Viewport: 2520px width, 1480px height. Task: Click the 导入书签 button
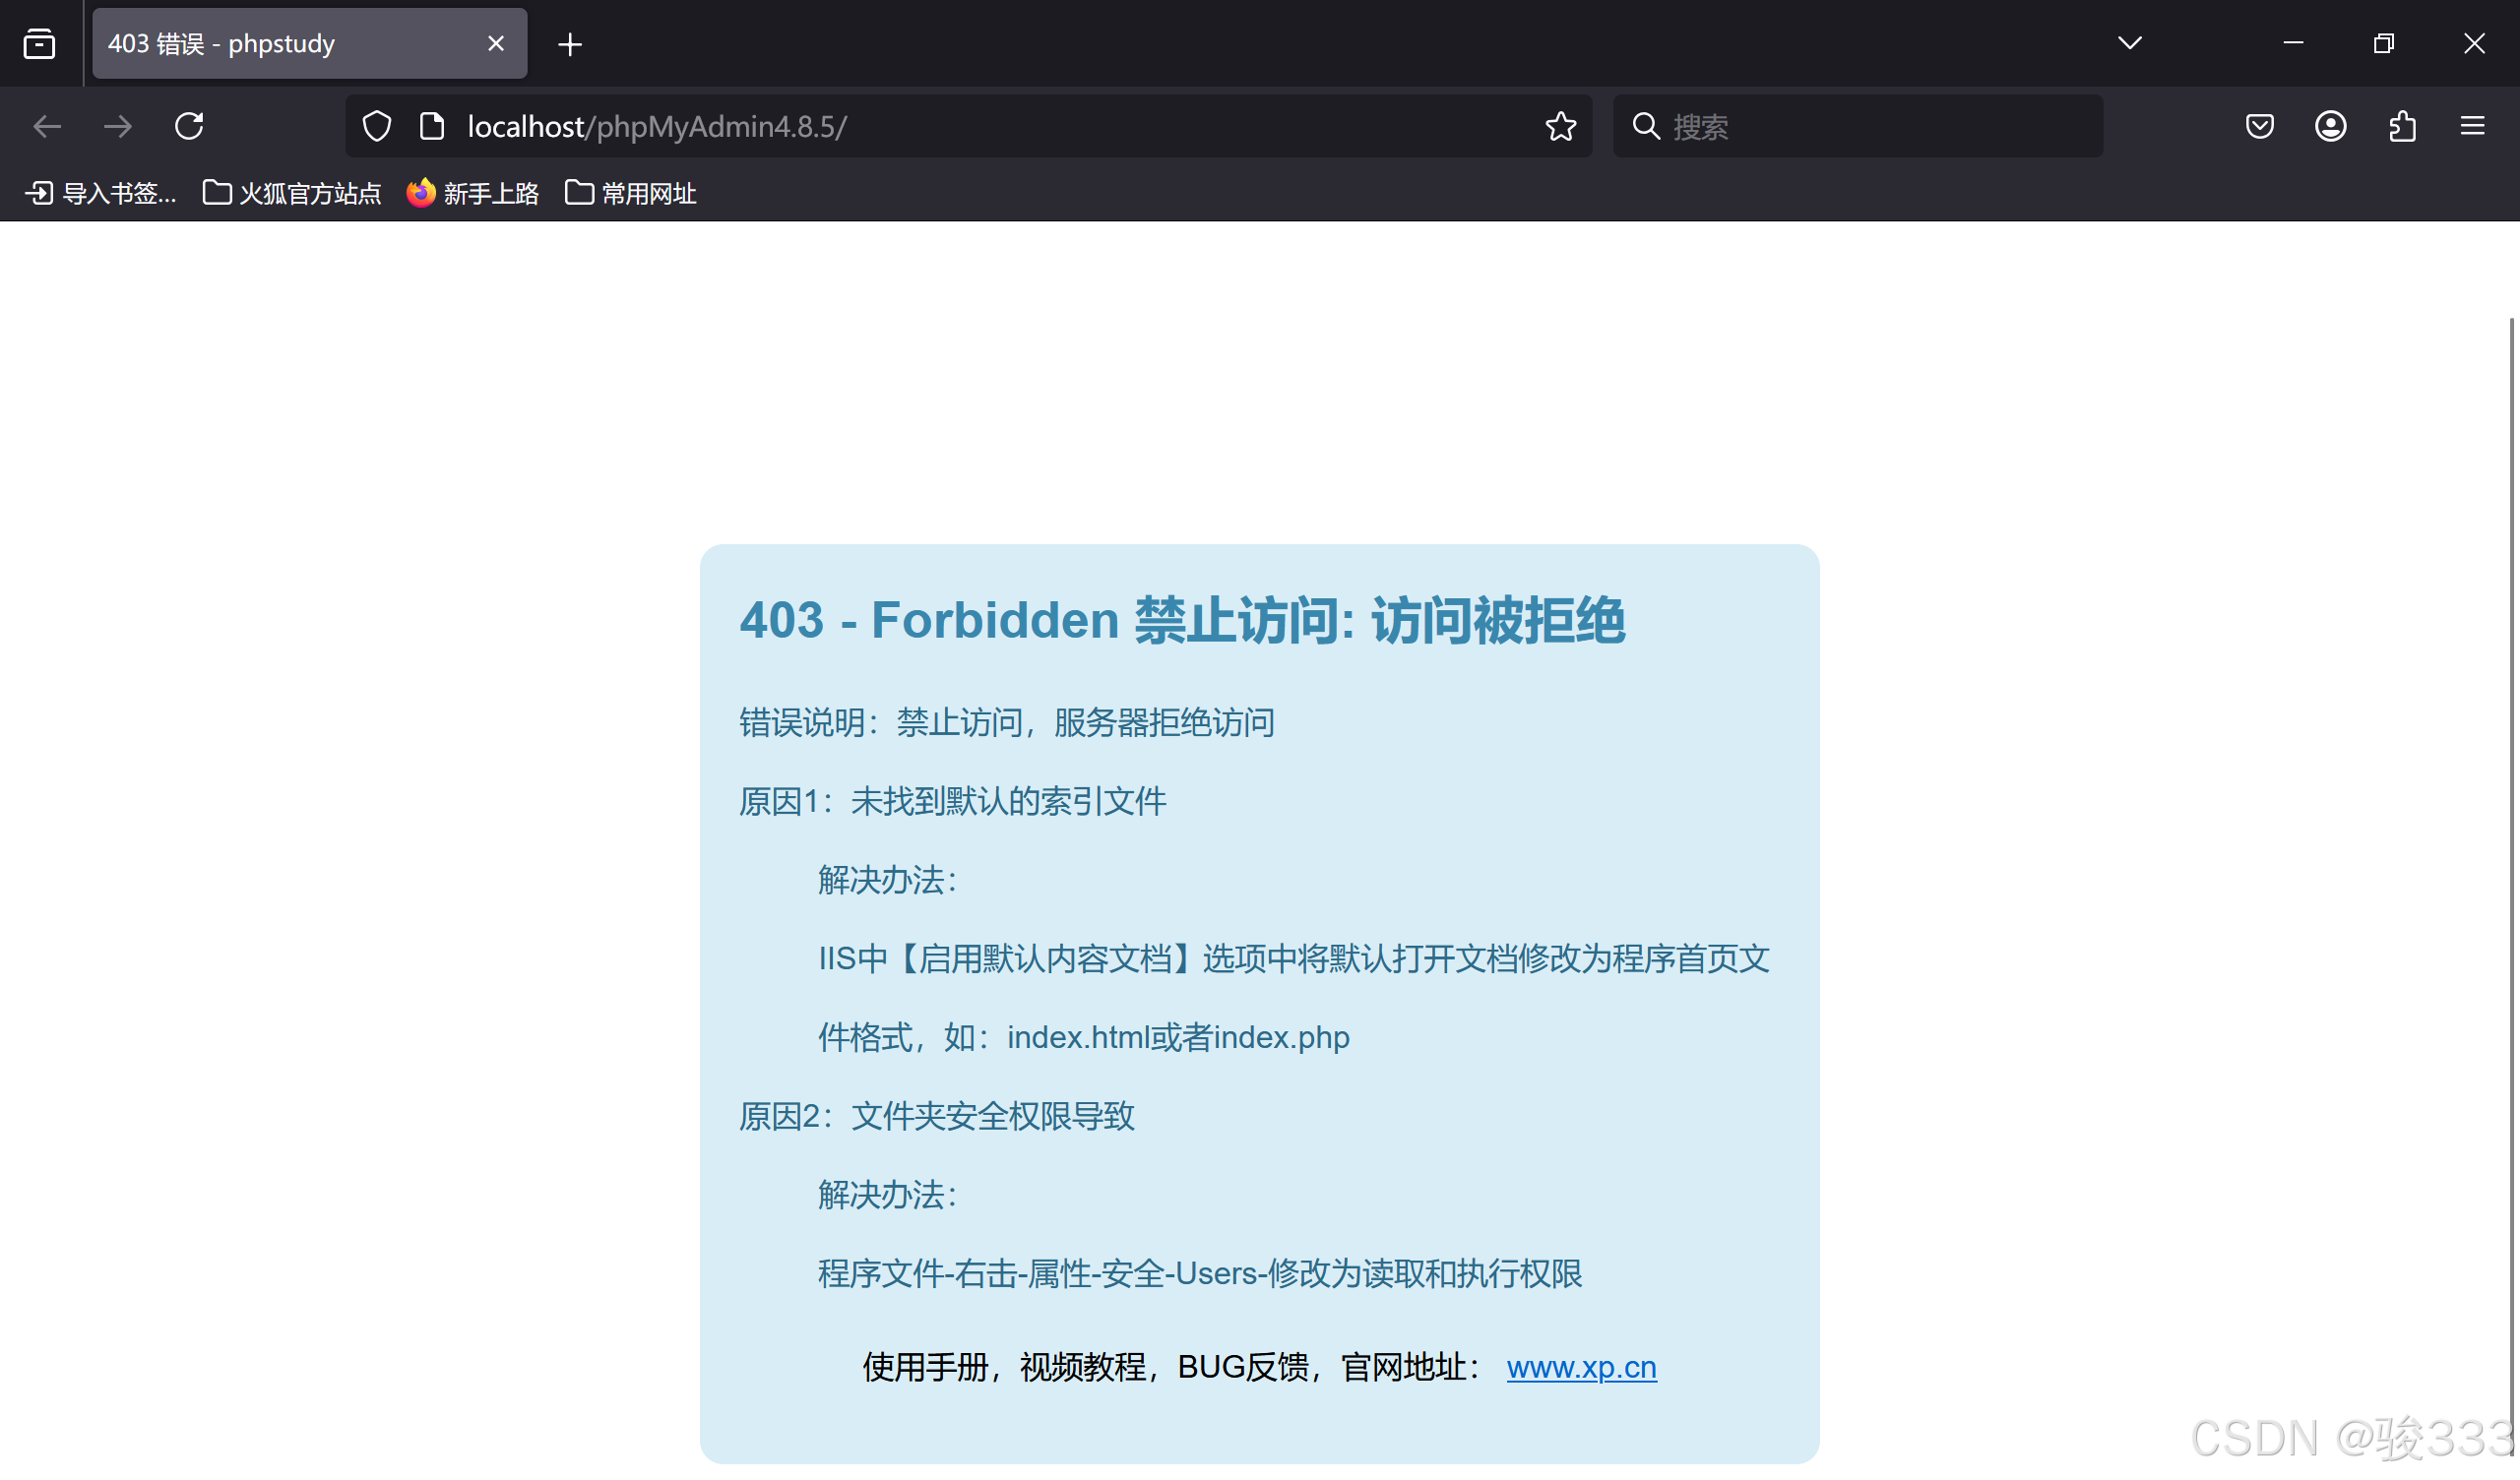100,192
